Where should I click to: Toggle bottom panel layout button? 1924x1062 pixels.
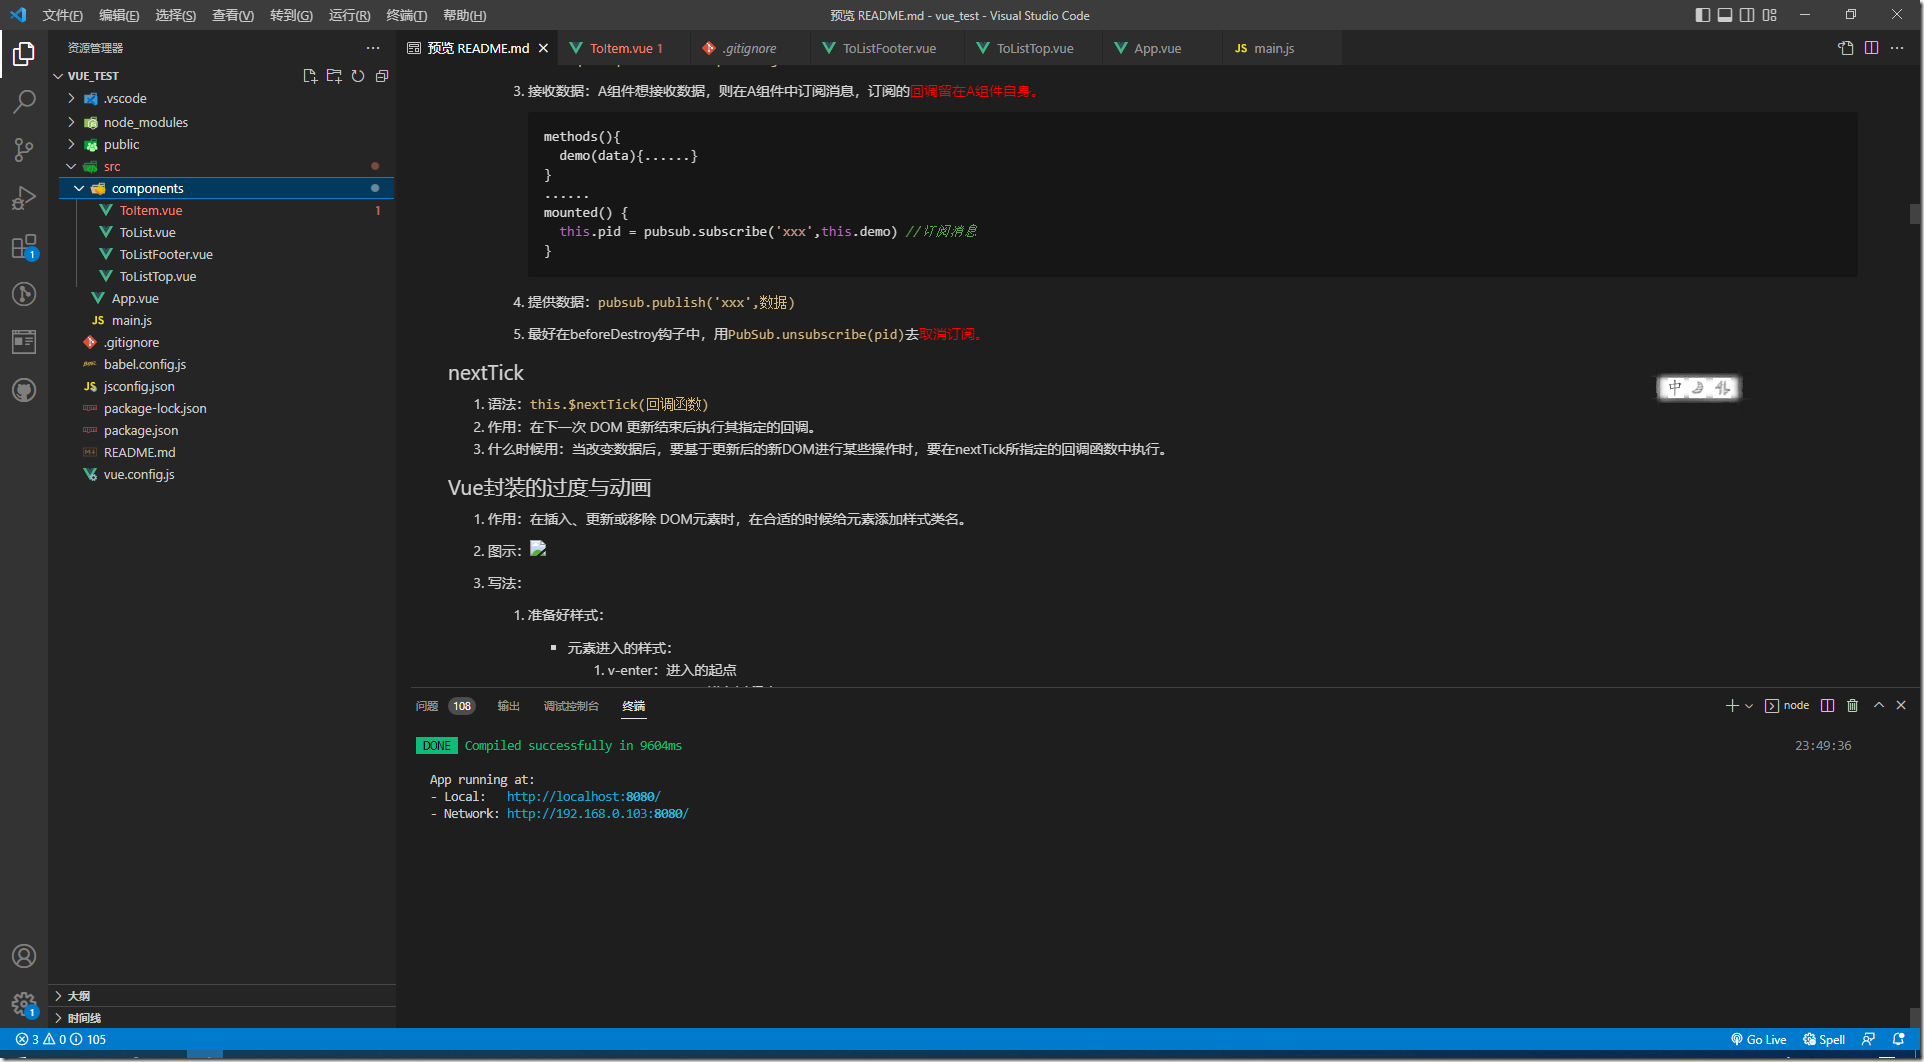pos(1725,15)
